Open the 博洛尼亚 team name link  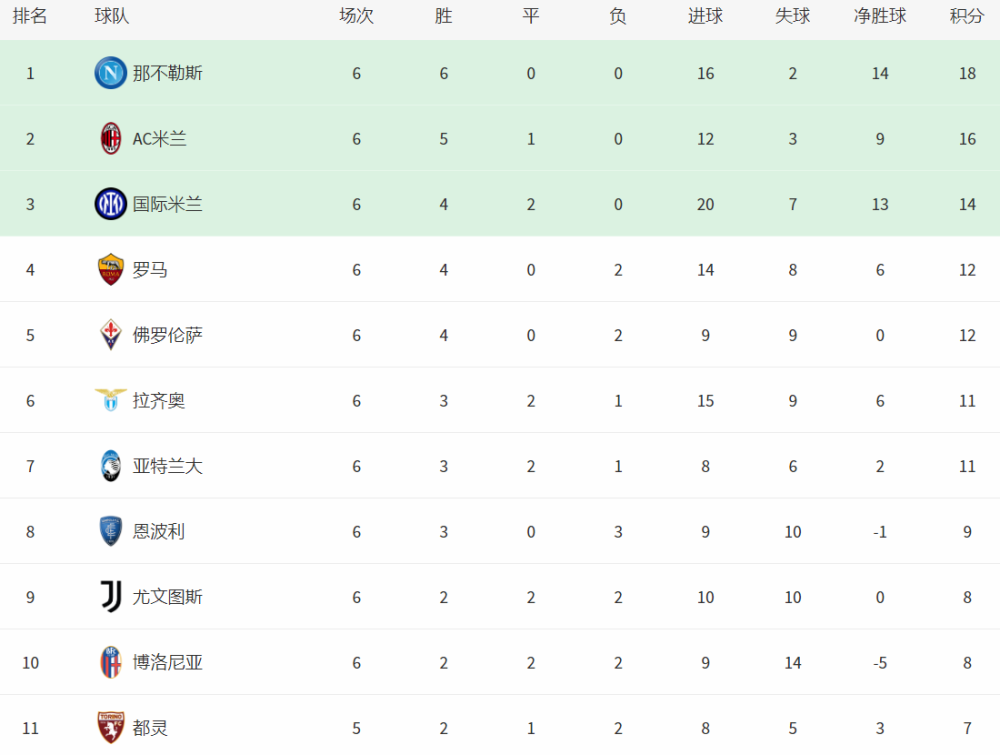(167, 663)
